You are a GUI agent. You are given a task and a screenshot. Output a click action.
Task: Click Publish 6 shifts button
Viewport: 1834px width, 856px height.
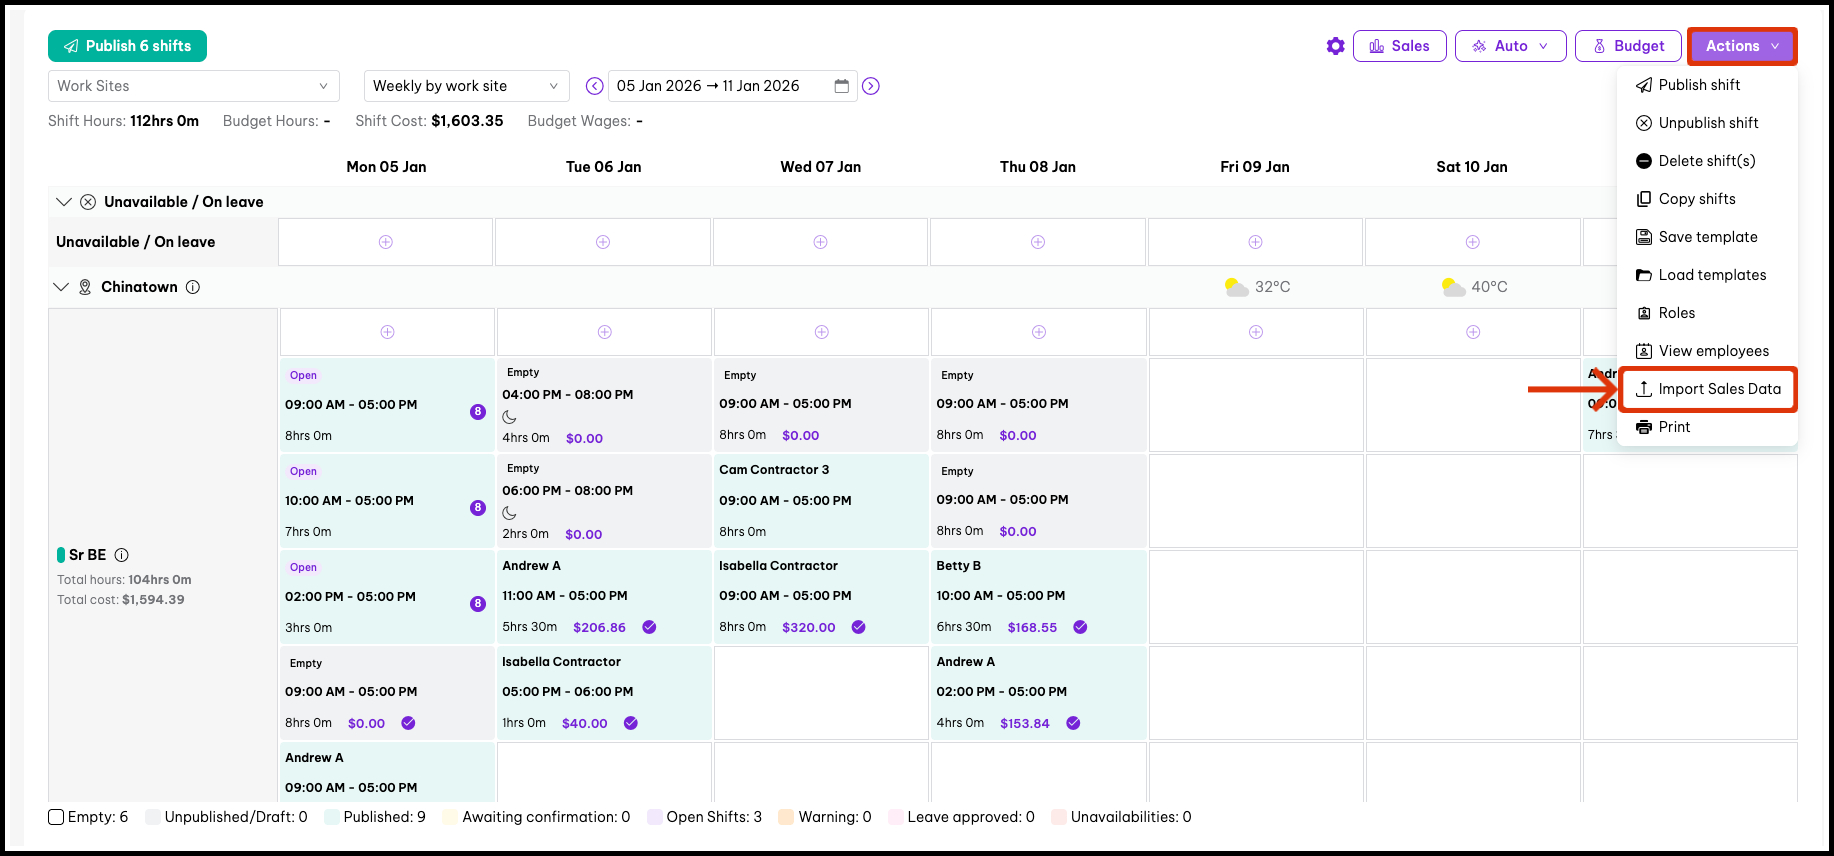click(x=127, y=46)
